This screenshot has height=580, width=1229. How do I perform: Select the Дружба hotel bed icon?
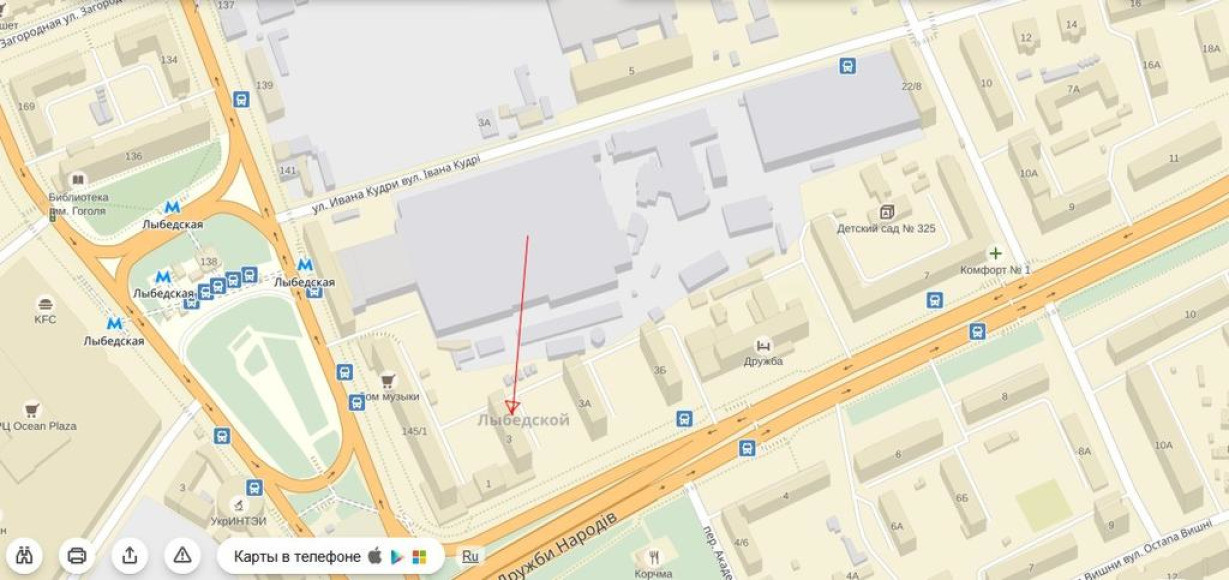tap(764, 345)
